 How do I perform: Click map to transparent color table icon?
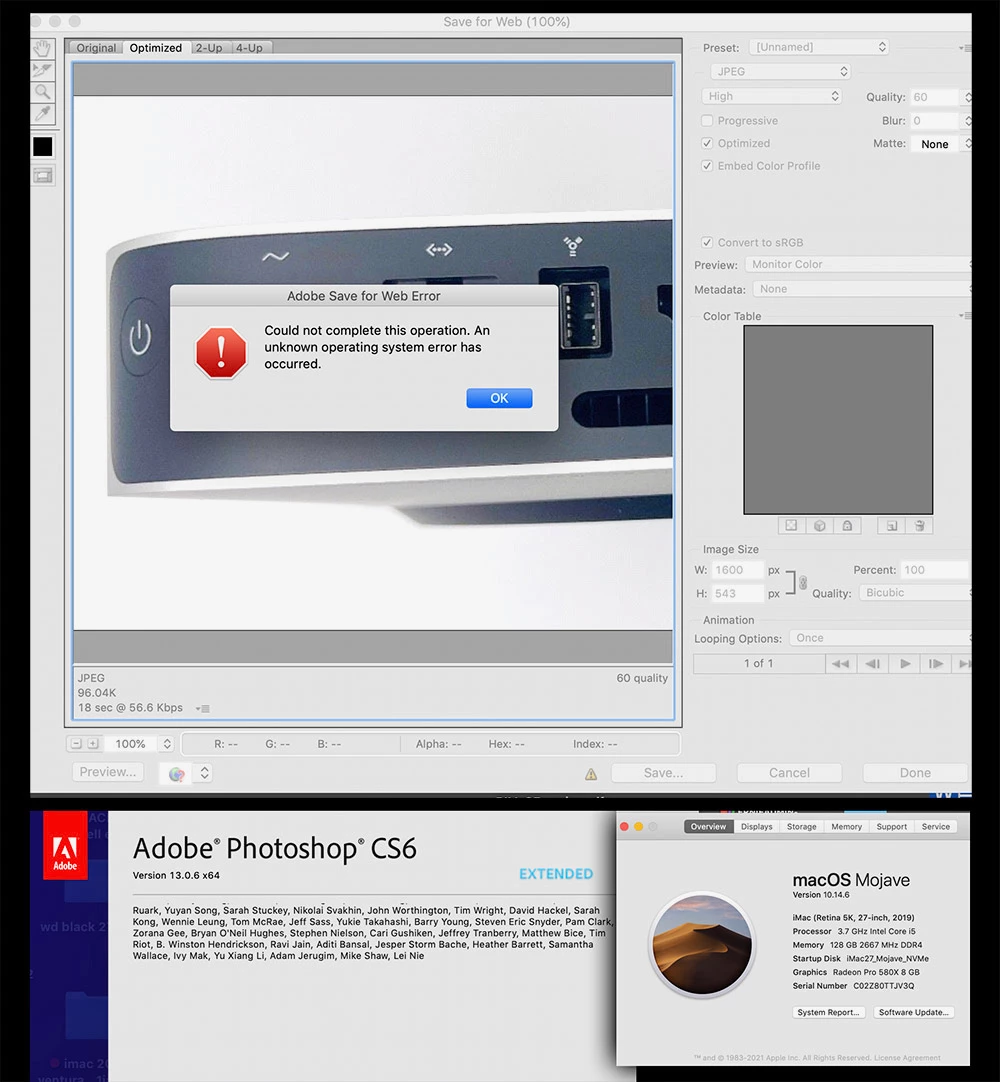coord(792,526)
